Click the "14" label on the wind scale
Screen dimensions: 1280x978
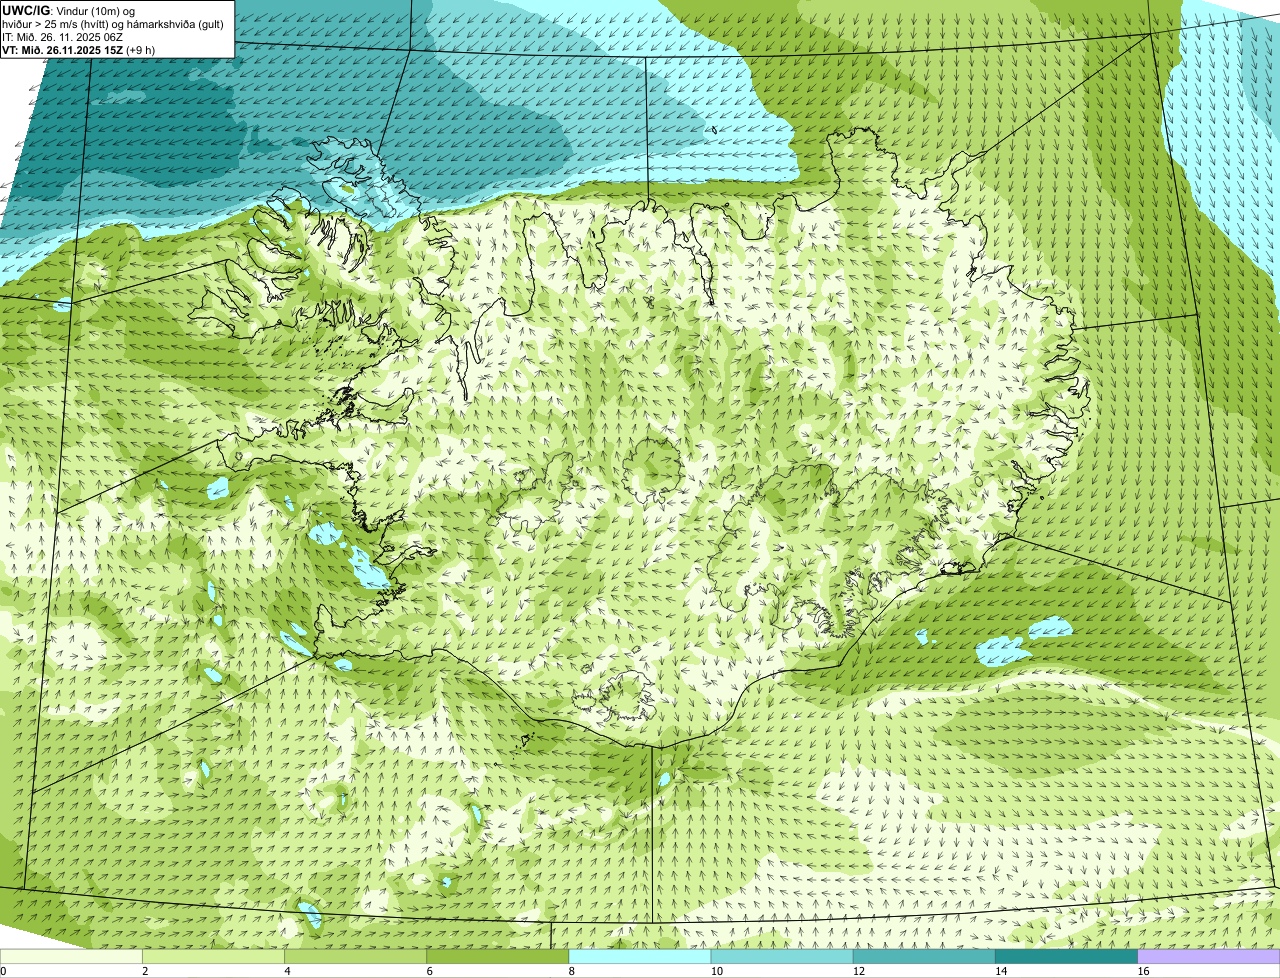[x=1000, y=971]
